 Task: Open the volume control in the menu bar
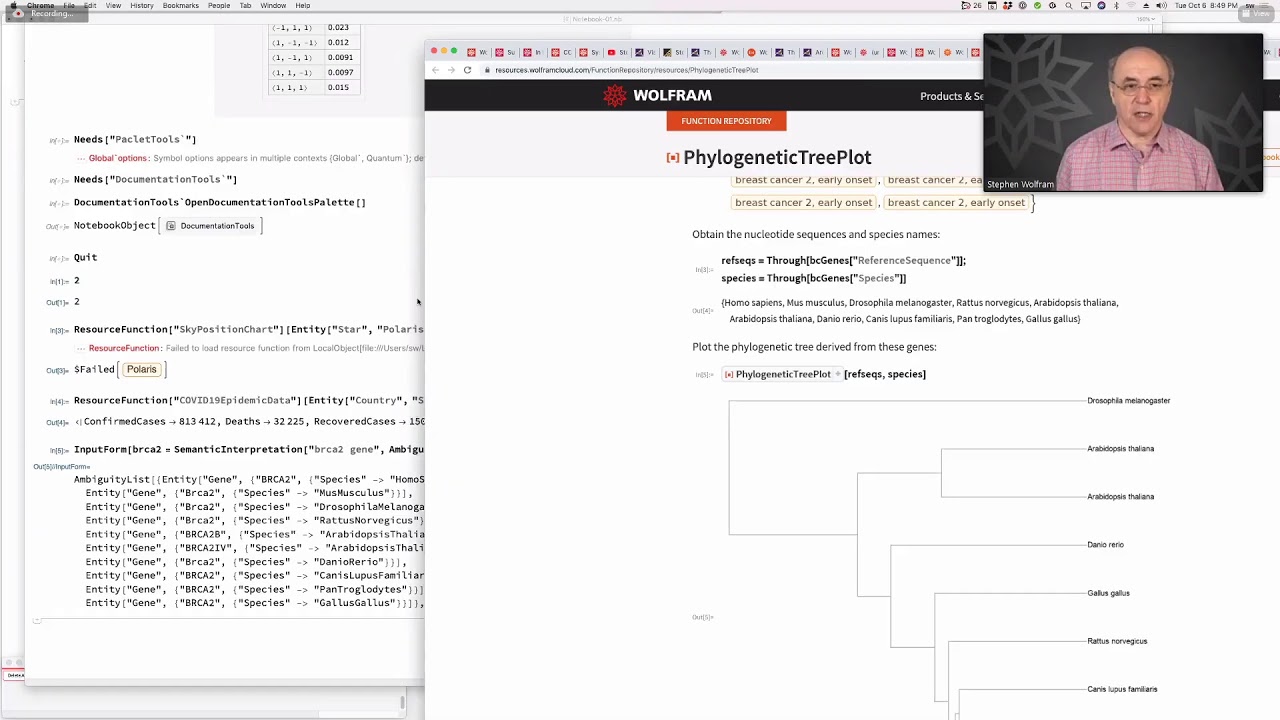(x=1161, y=6)
